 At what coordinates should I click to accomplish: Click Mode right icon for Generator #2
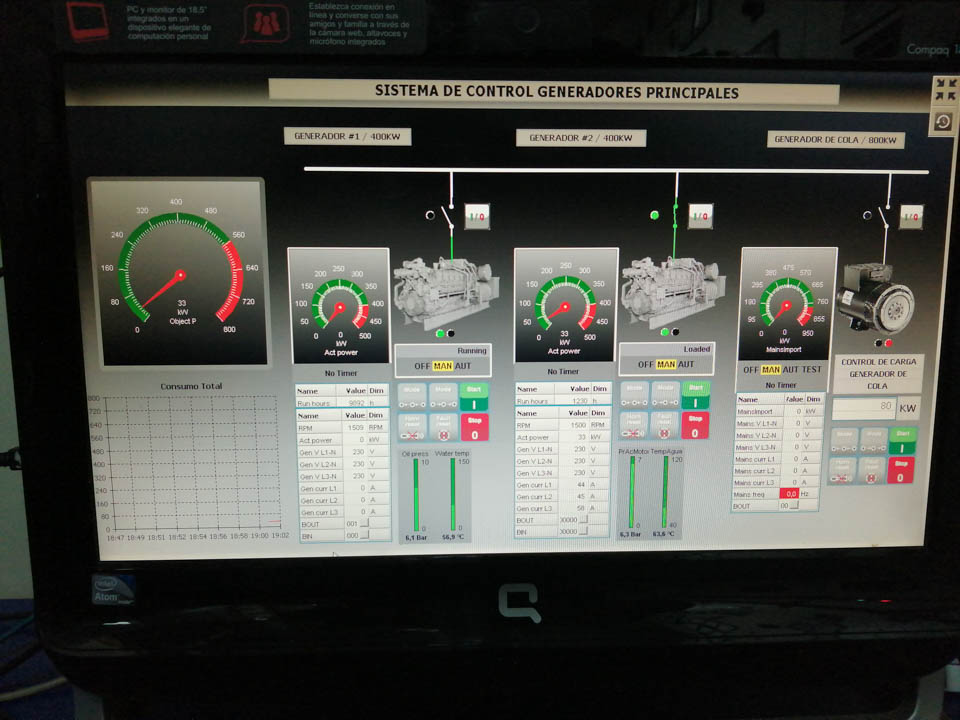coord(665,394)
